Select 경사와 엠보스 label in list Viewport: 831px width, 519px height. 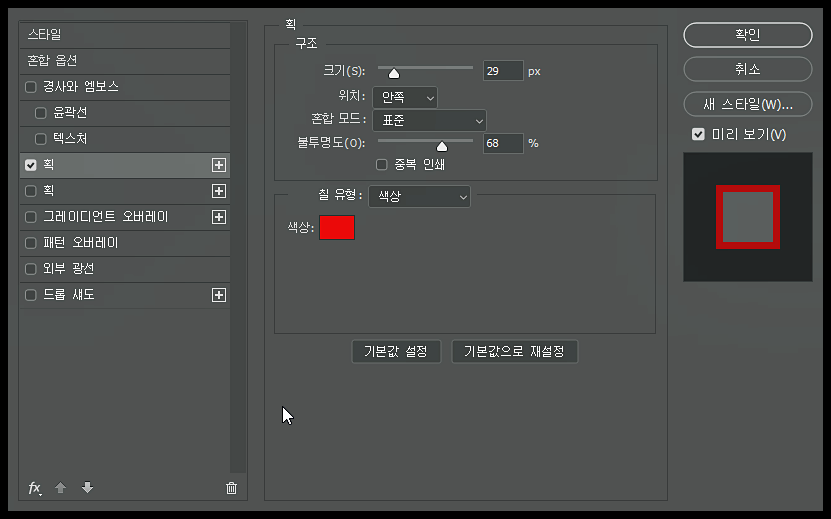81,86
